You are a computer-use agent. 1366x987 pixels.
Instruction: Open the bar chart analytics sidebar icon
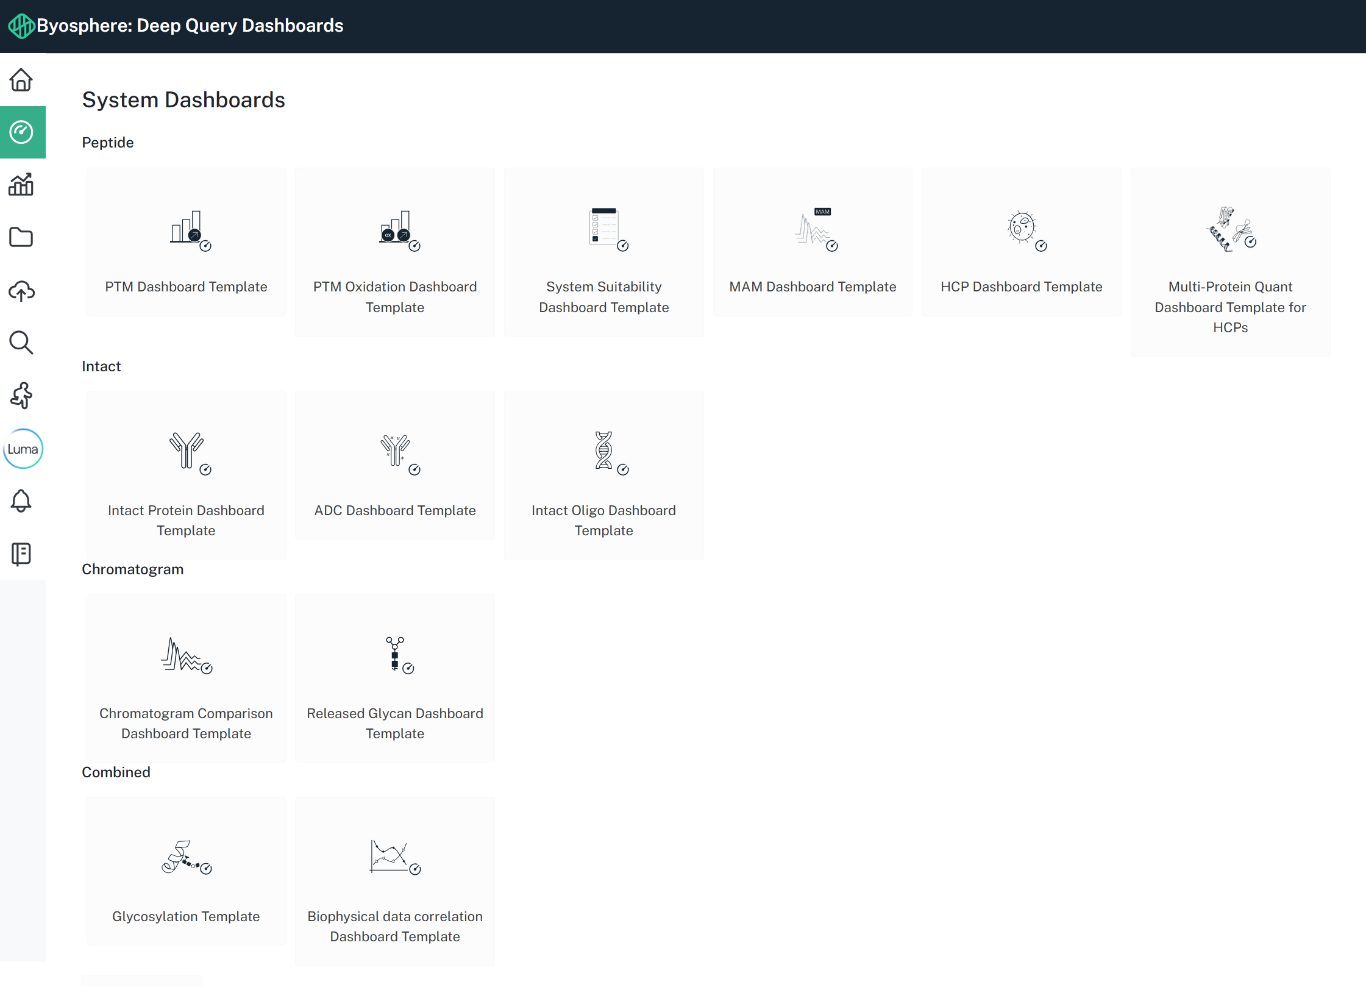21,185
